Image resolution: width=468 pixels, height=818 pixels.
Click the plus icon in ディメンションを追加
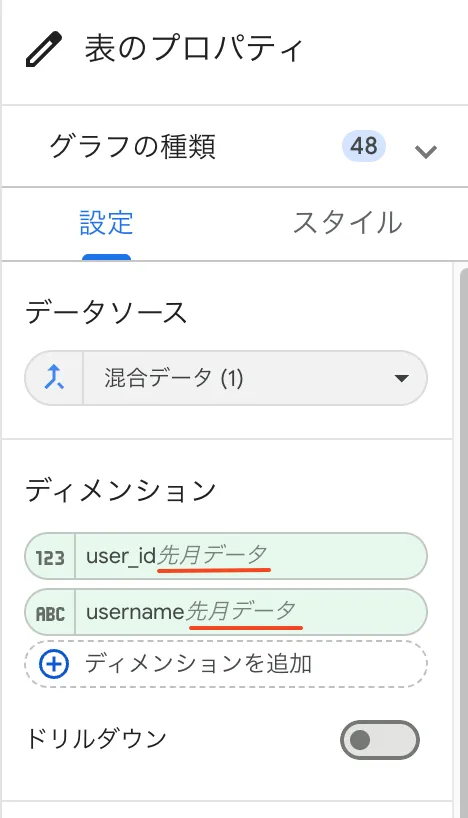pyautogui.click(x=54, y=664)
